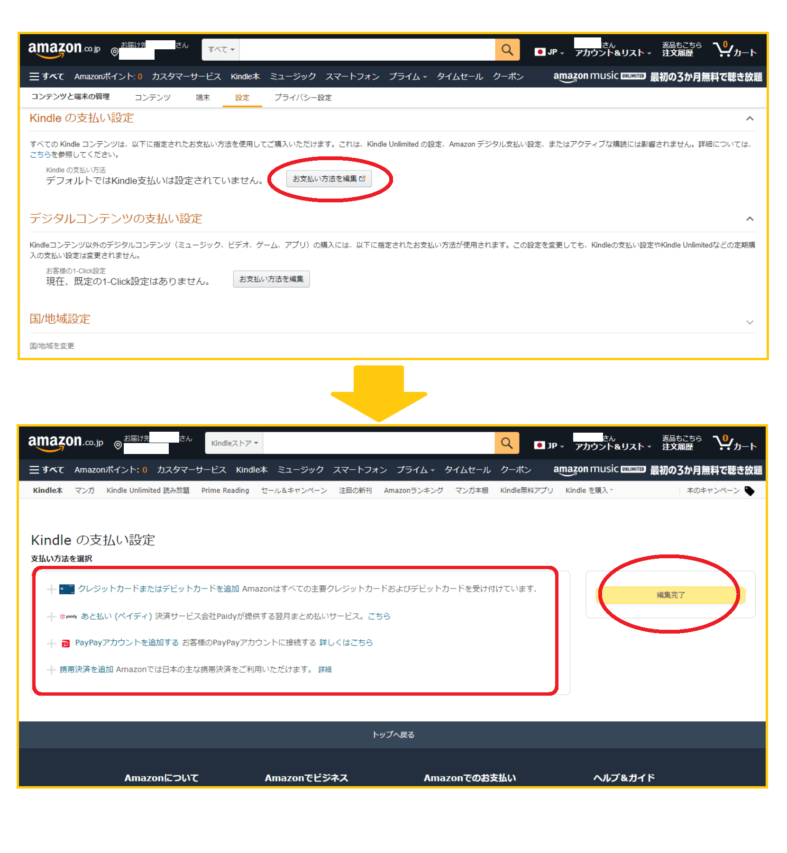Click delivery location pin in lower header
Image resolution: width=787 pixels, height=853 pixels.
(x=117, y=445)
